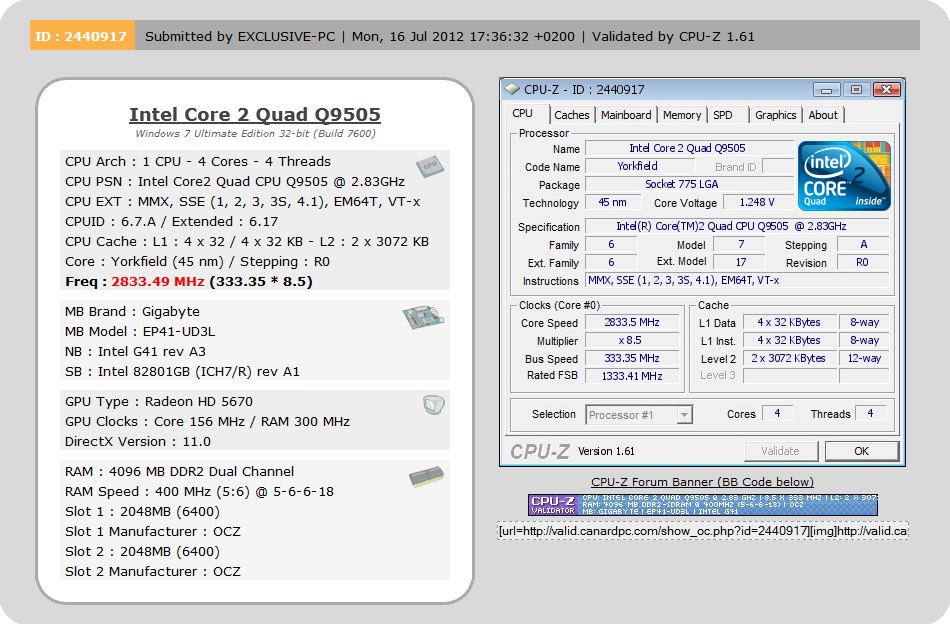
Task: Click the Technology value 45 nm
Action: coord(612,202)
